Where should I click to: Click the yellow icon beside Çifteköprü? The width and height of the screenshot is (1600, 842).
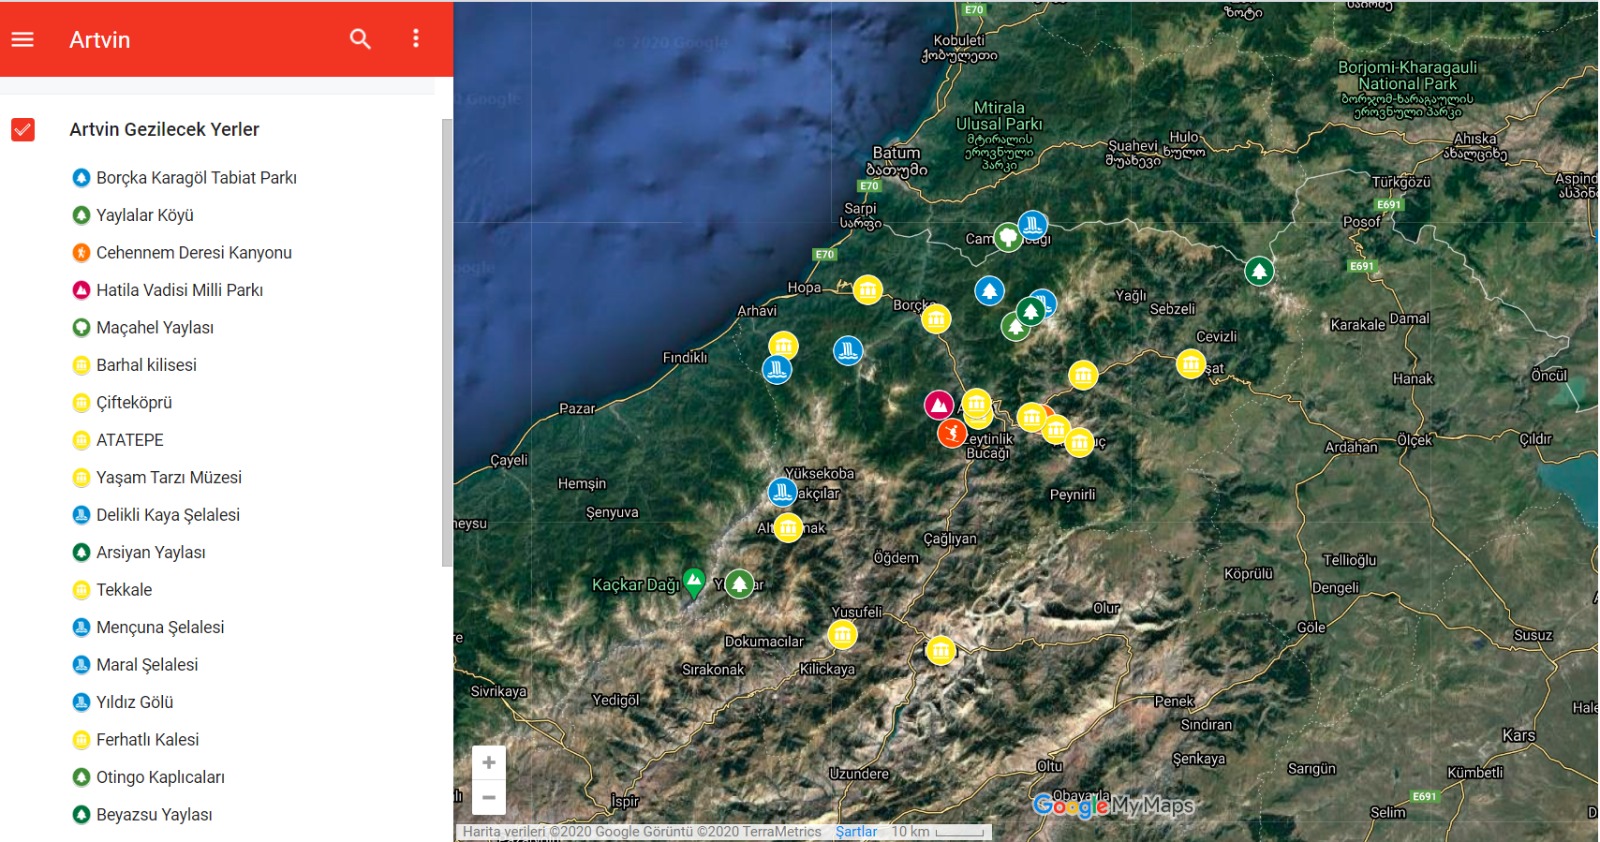82,403
